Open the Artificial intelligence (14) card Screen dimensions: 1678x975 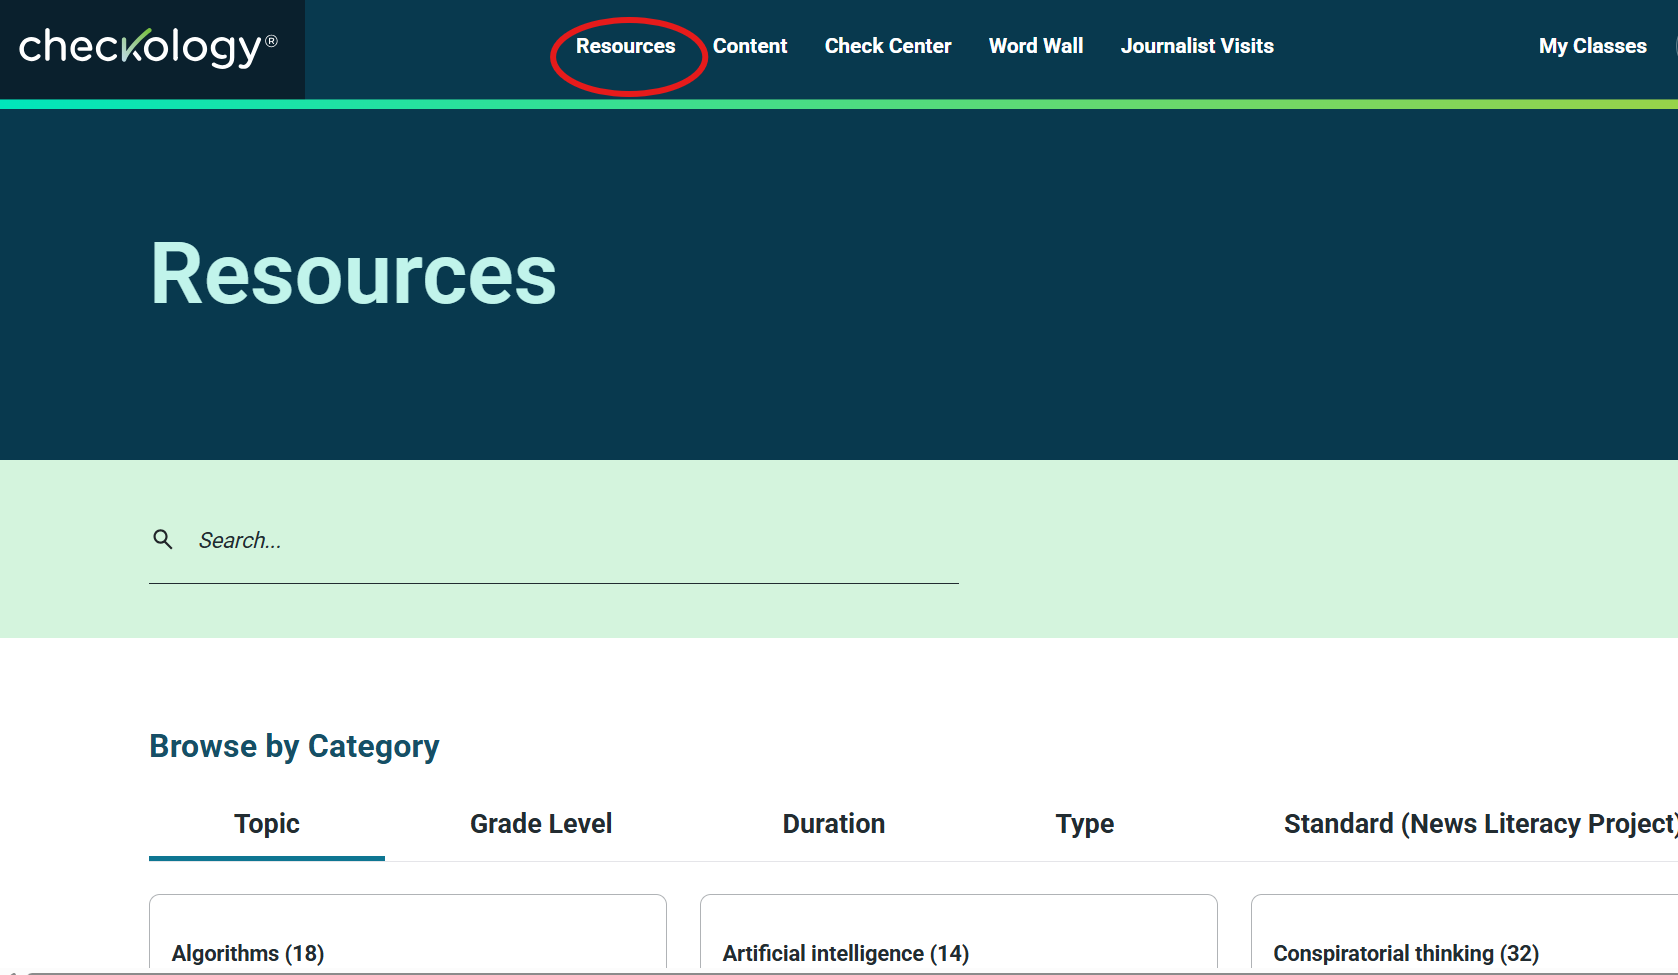959,934
